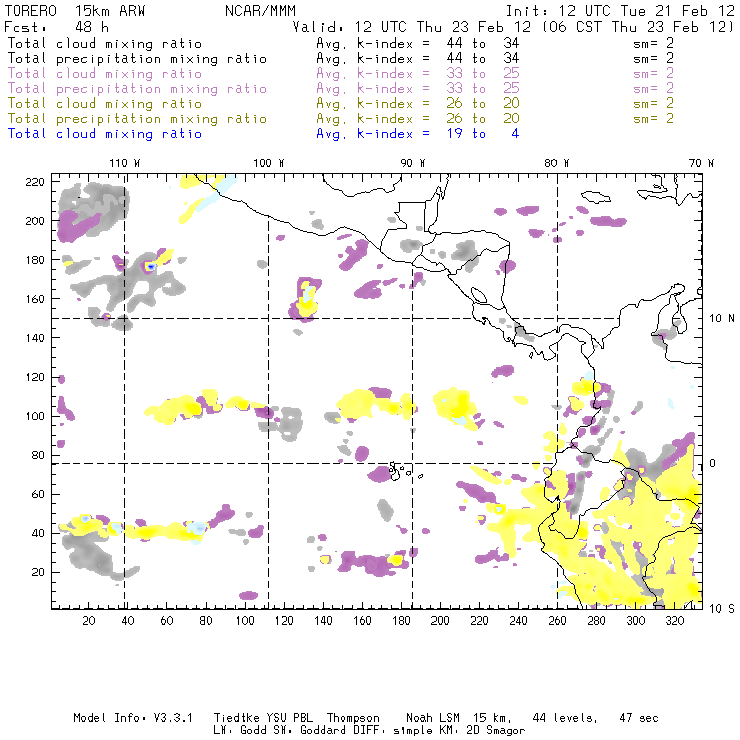The width and height of the screenshot is (740, 740).
Task: Click the "47 sec" footer text
Action: tap(639, 718)
